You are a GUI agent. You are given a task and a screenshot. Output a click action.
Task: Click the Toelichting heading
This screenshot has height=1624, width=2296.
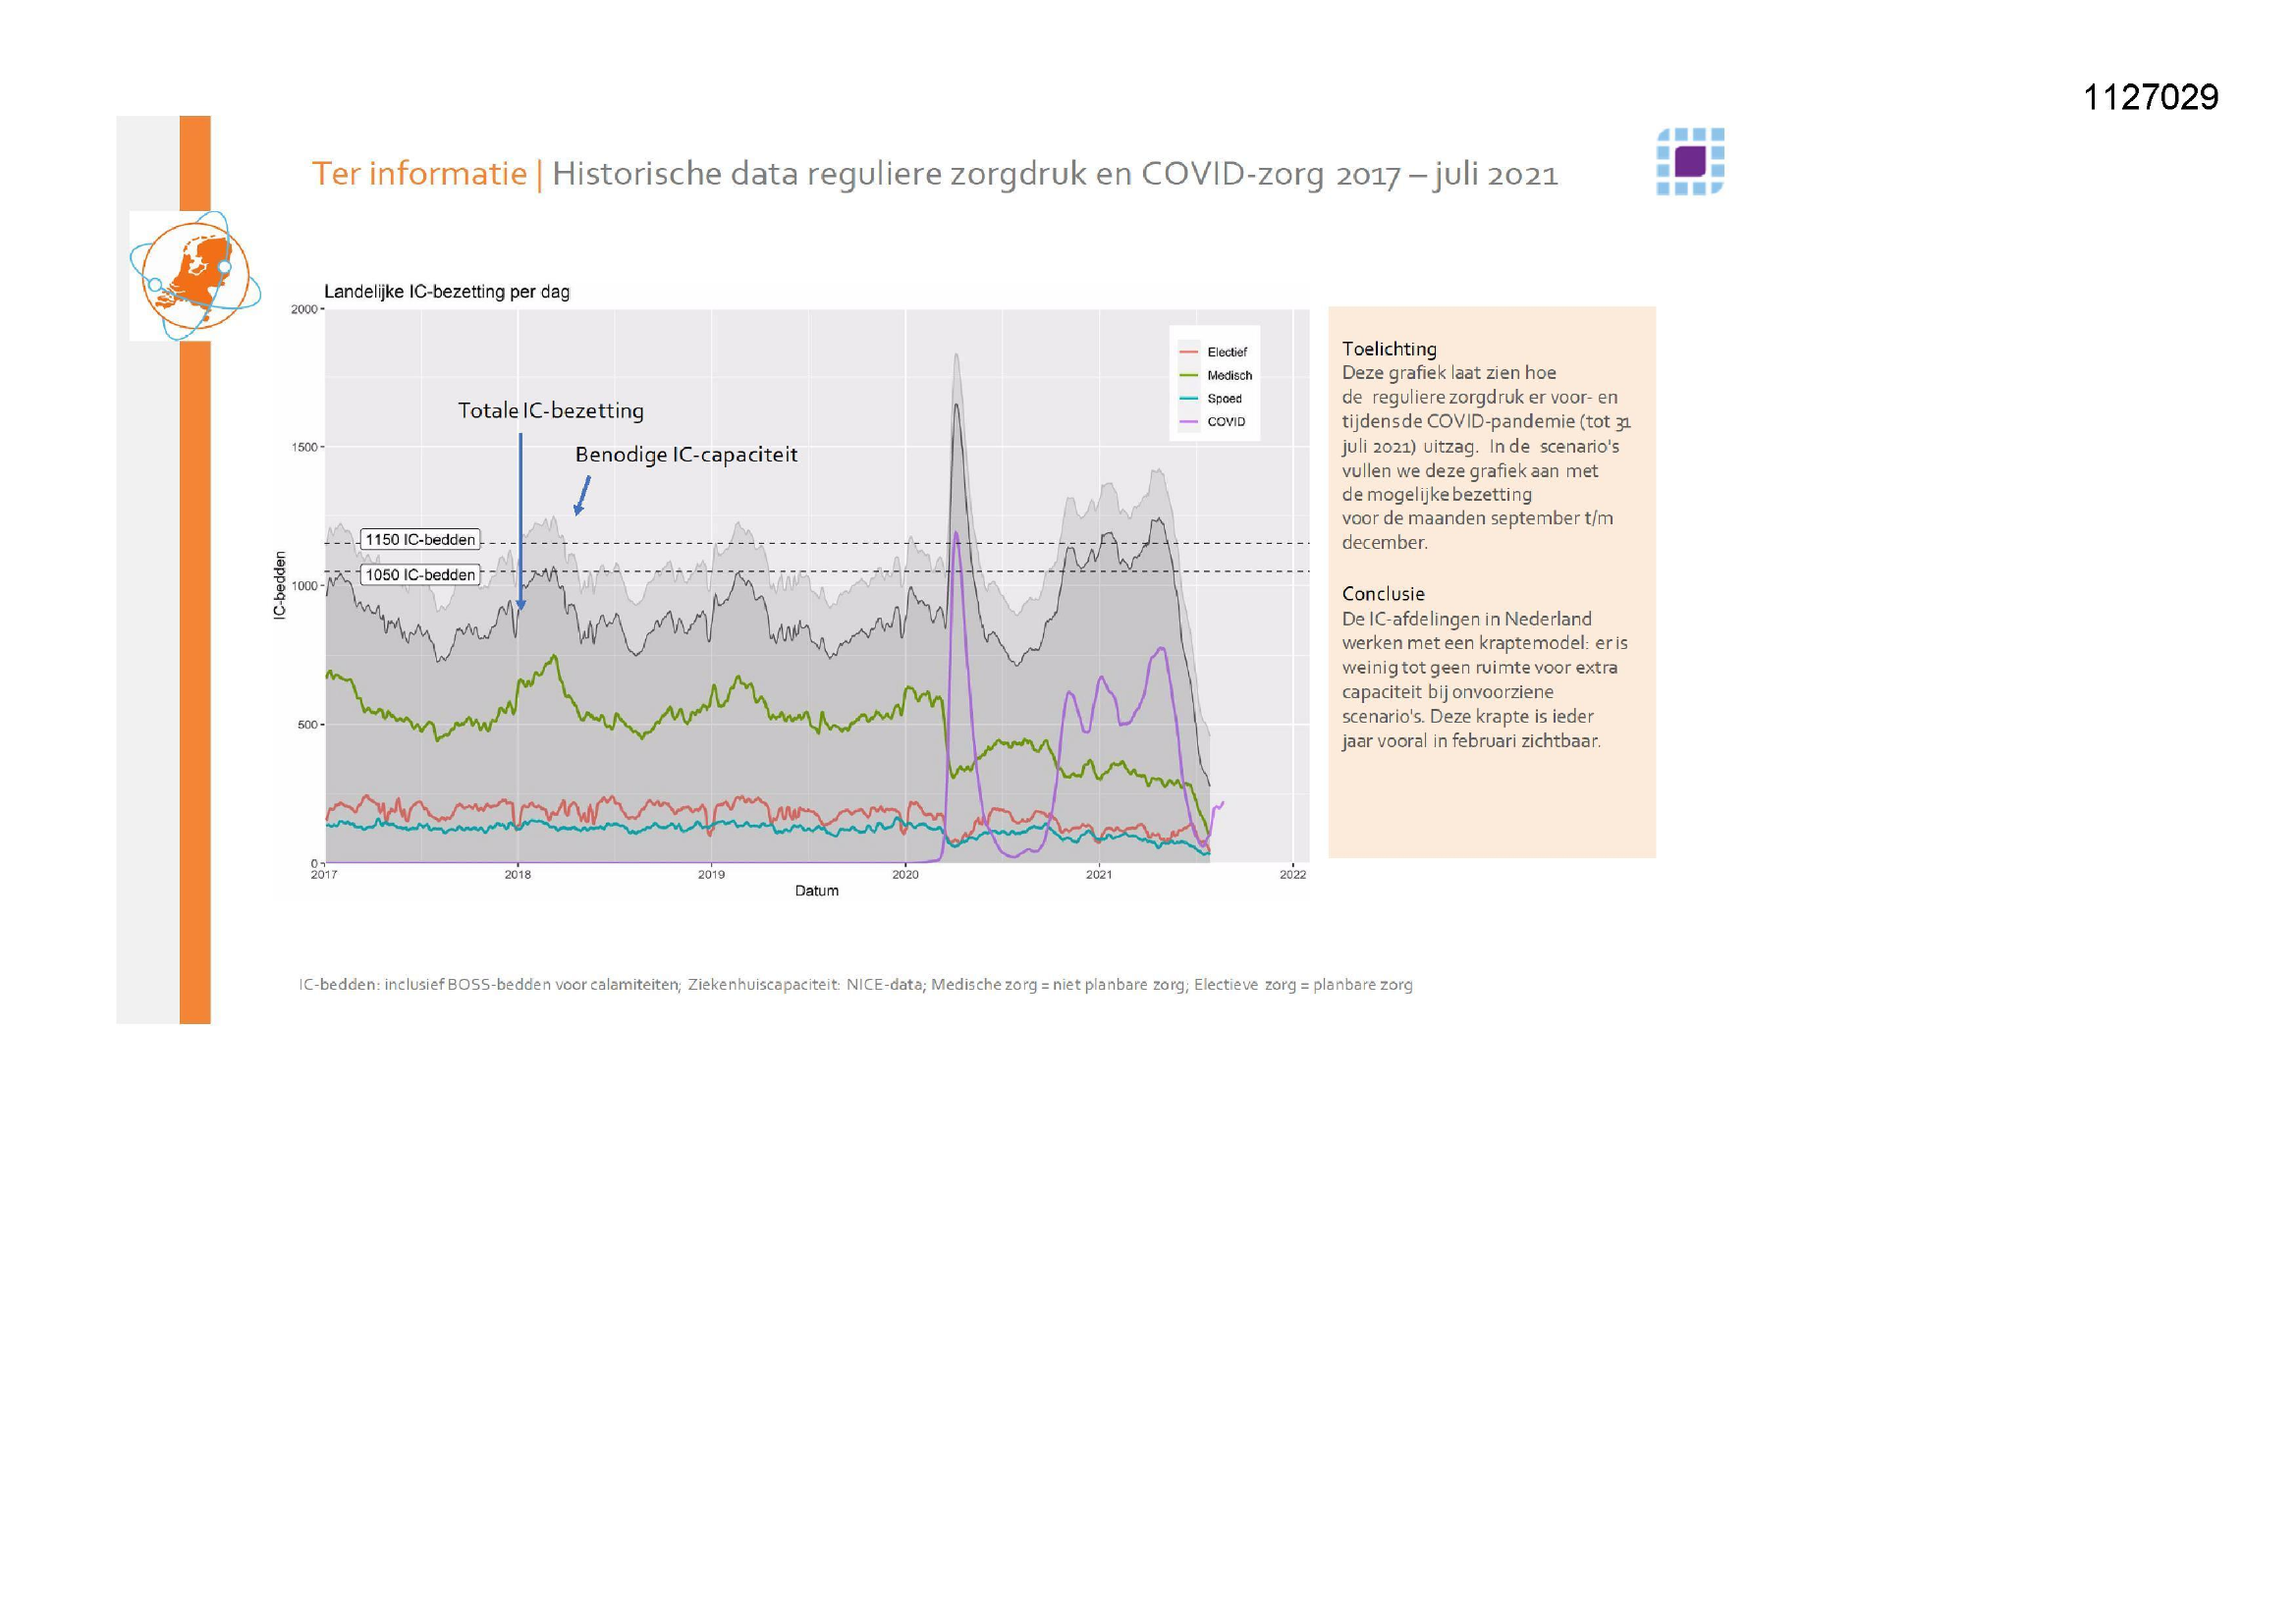(x=1388, y=348)
